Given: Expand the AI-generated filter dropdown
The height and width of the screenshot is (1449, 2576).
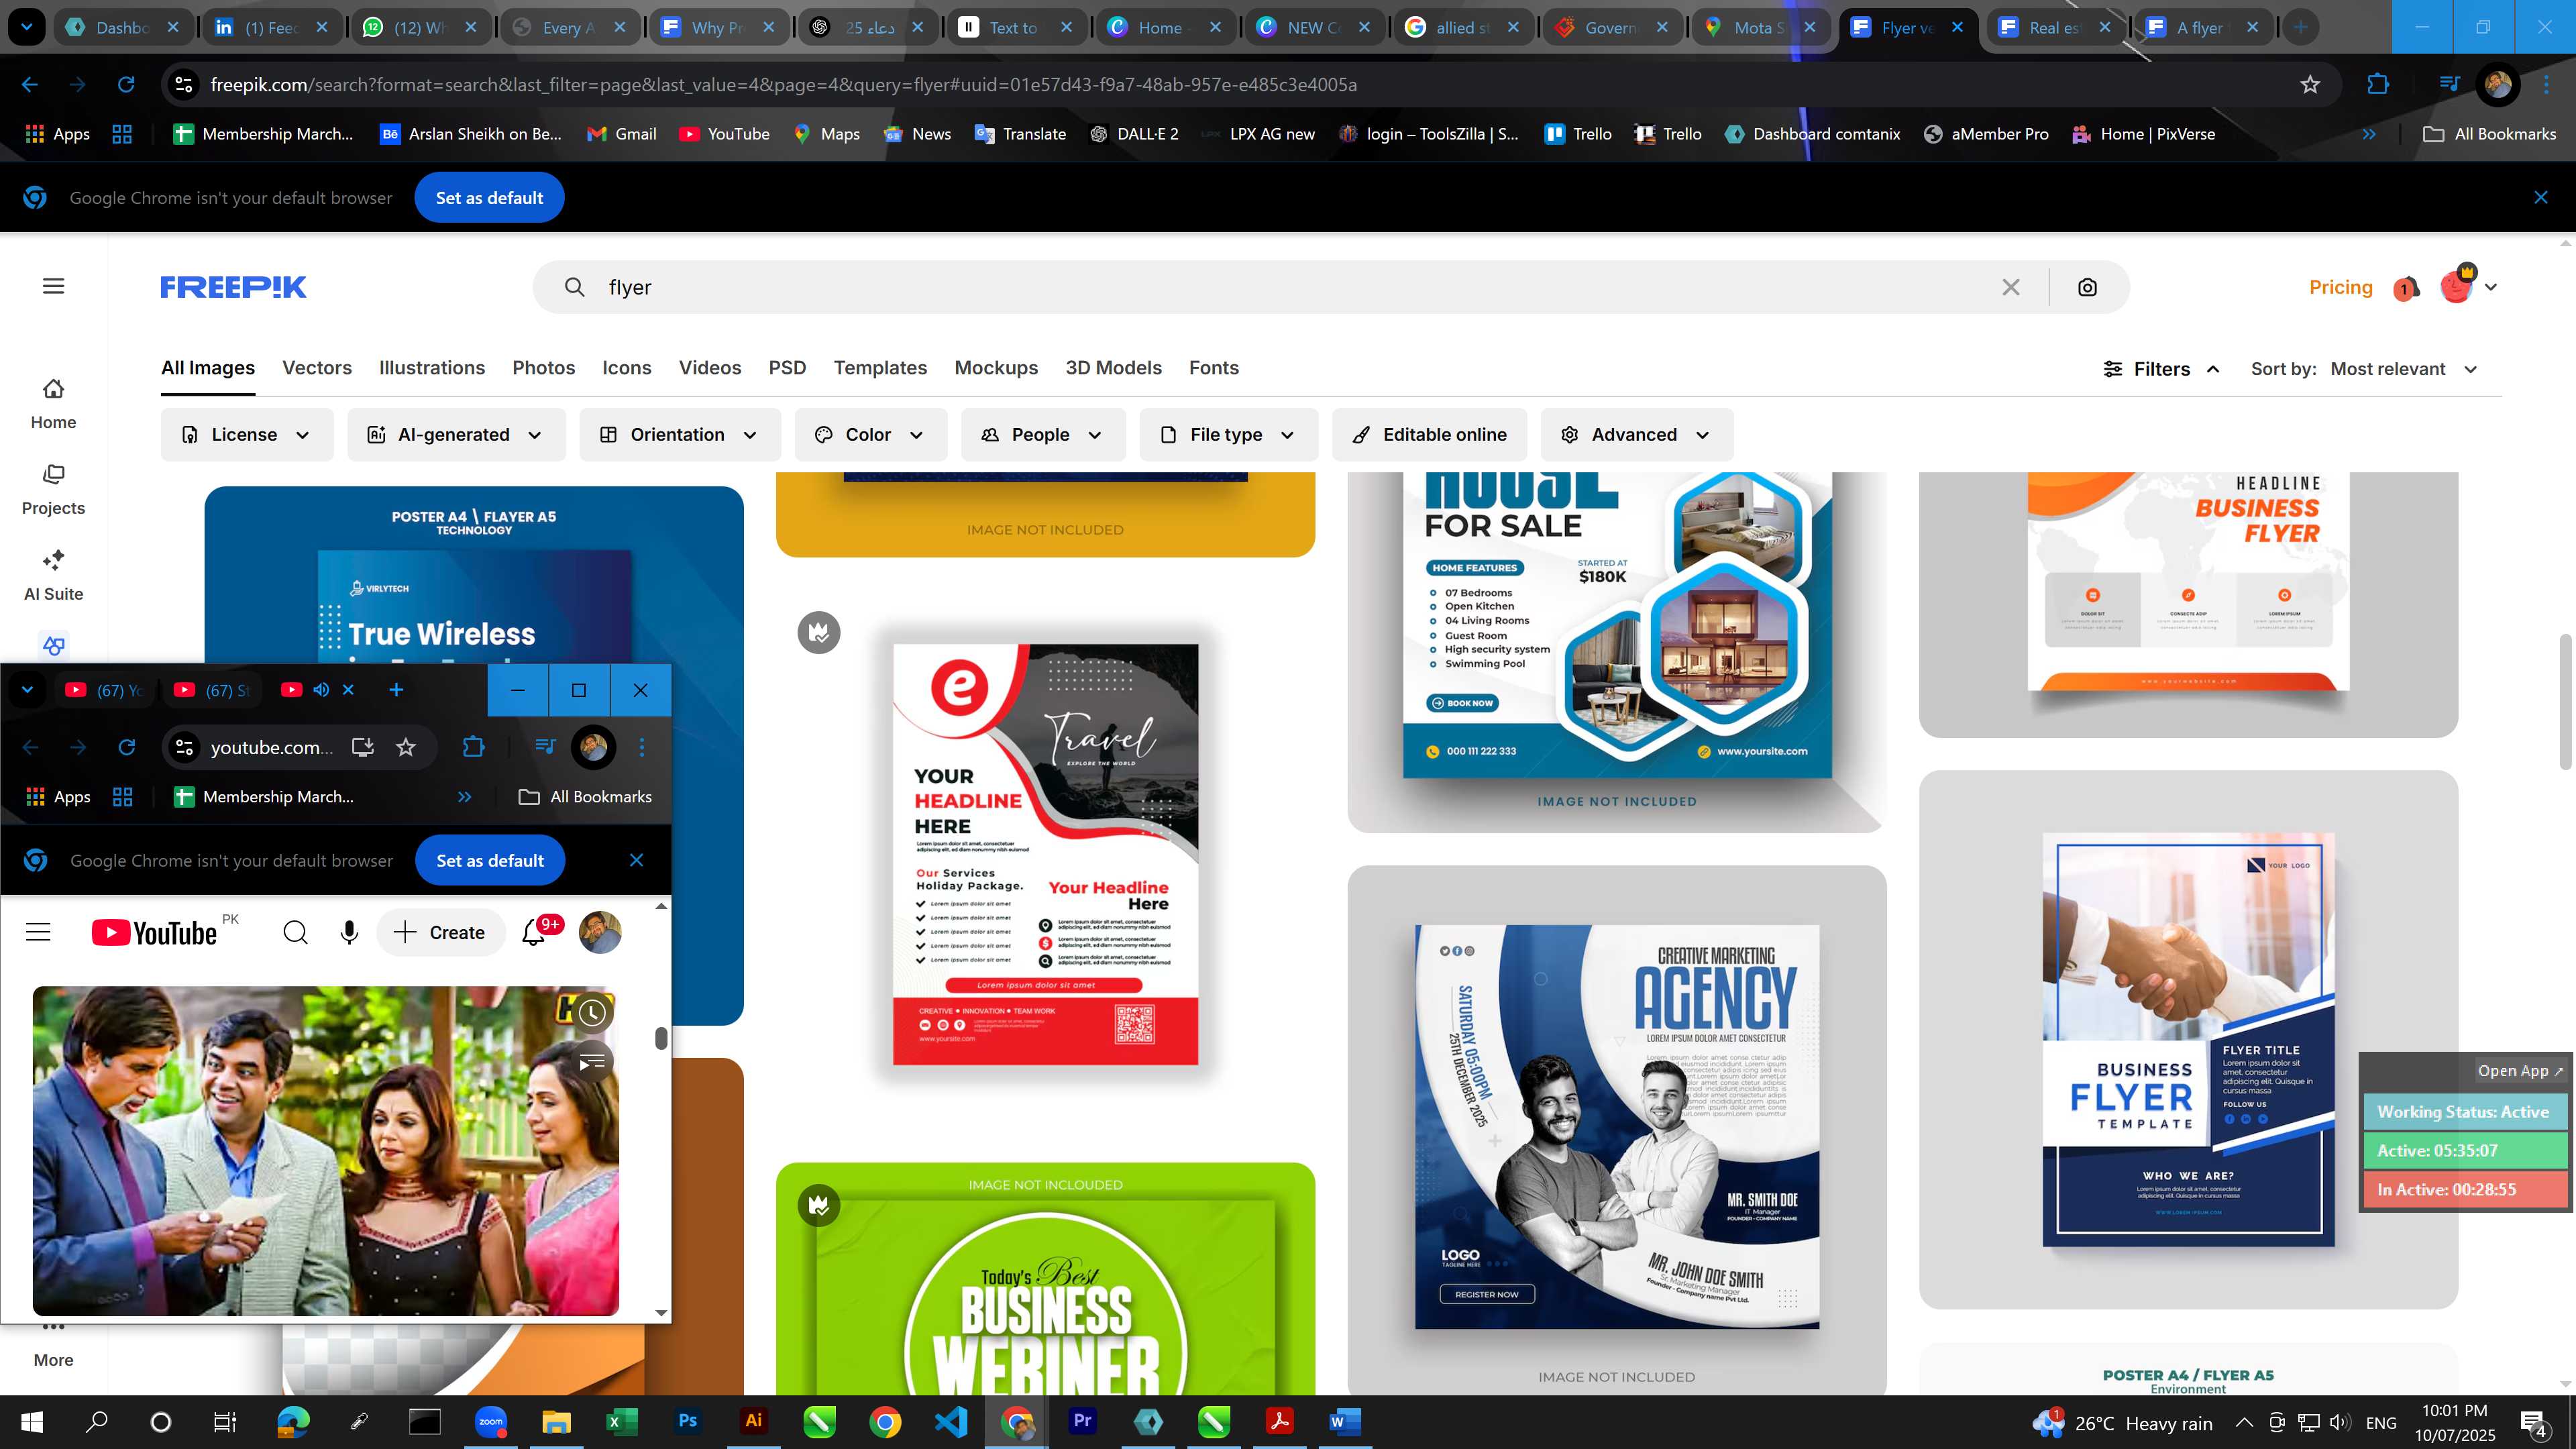Looking at the screenshot, I should click(456, 435).
